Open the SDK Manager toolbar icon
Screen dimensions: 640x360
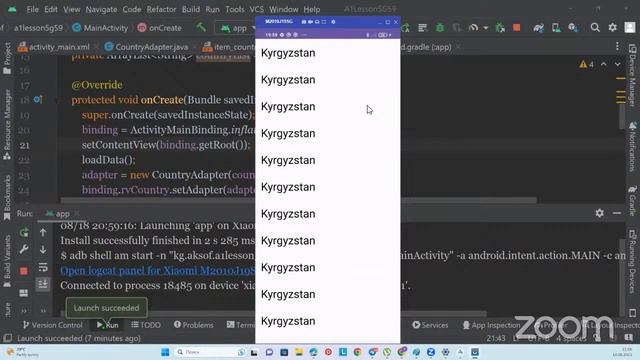[x=573, y=27]
